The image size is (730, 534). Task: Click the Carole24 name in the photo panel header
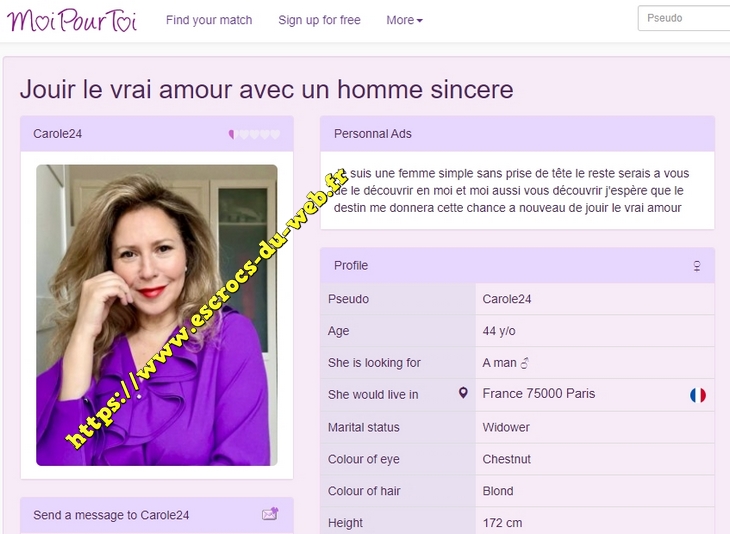pos(57,134)
